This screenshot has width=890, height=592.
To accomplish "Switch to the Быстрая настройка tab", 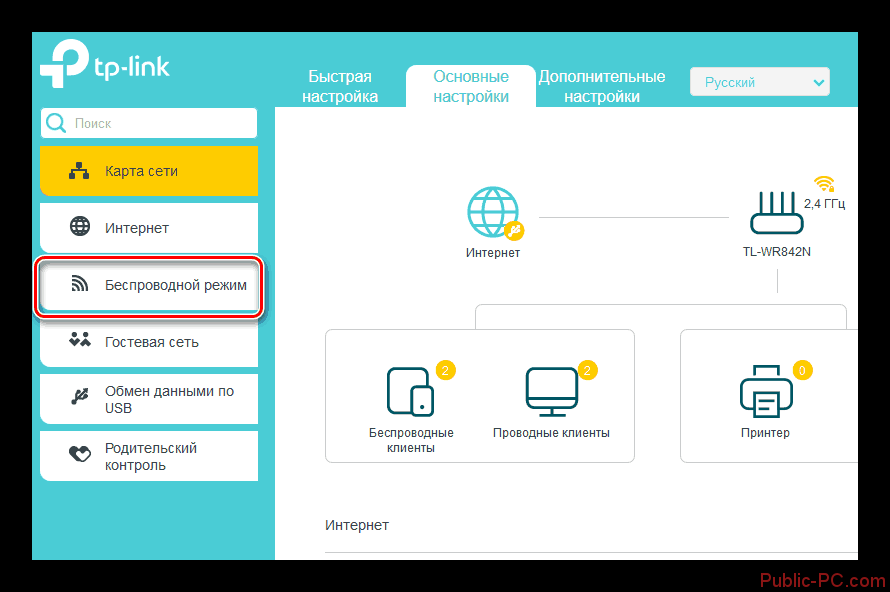I will [x=340, y=87].
